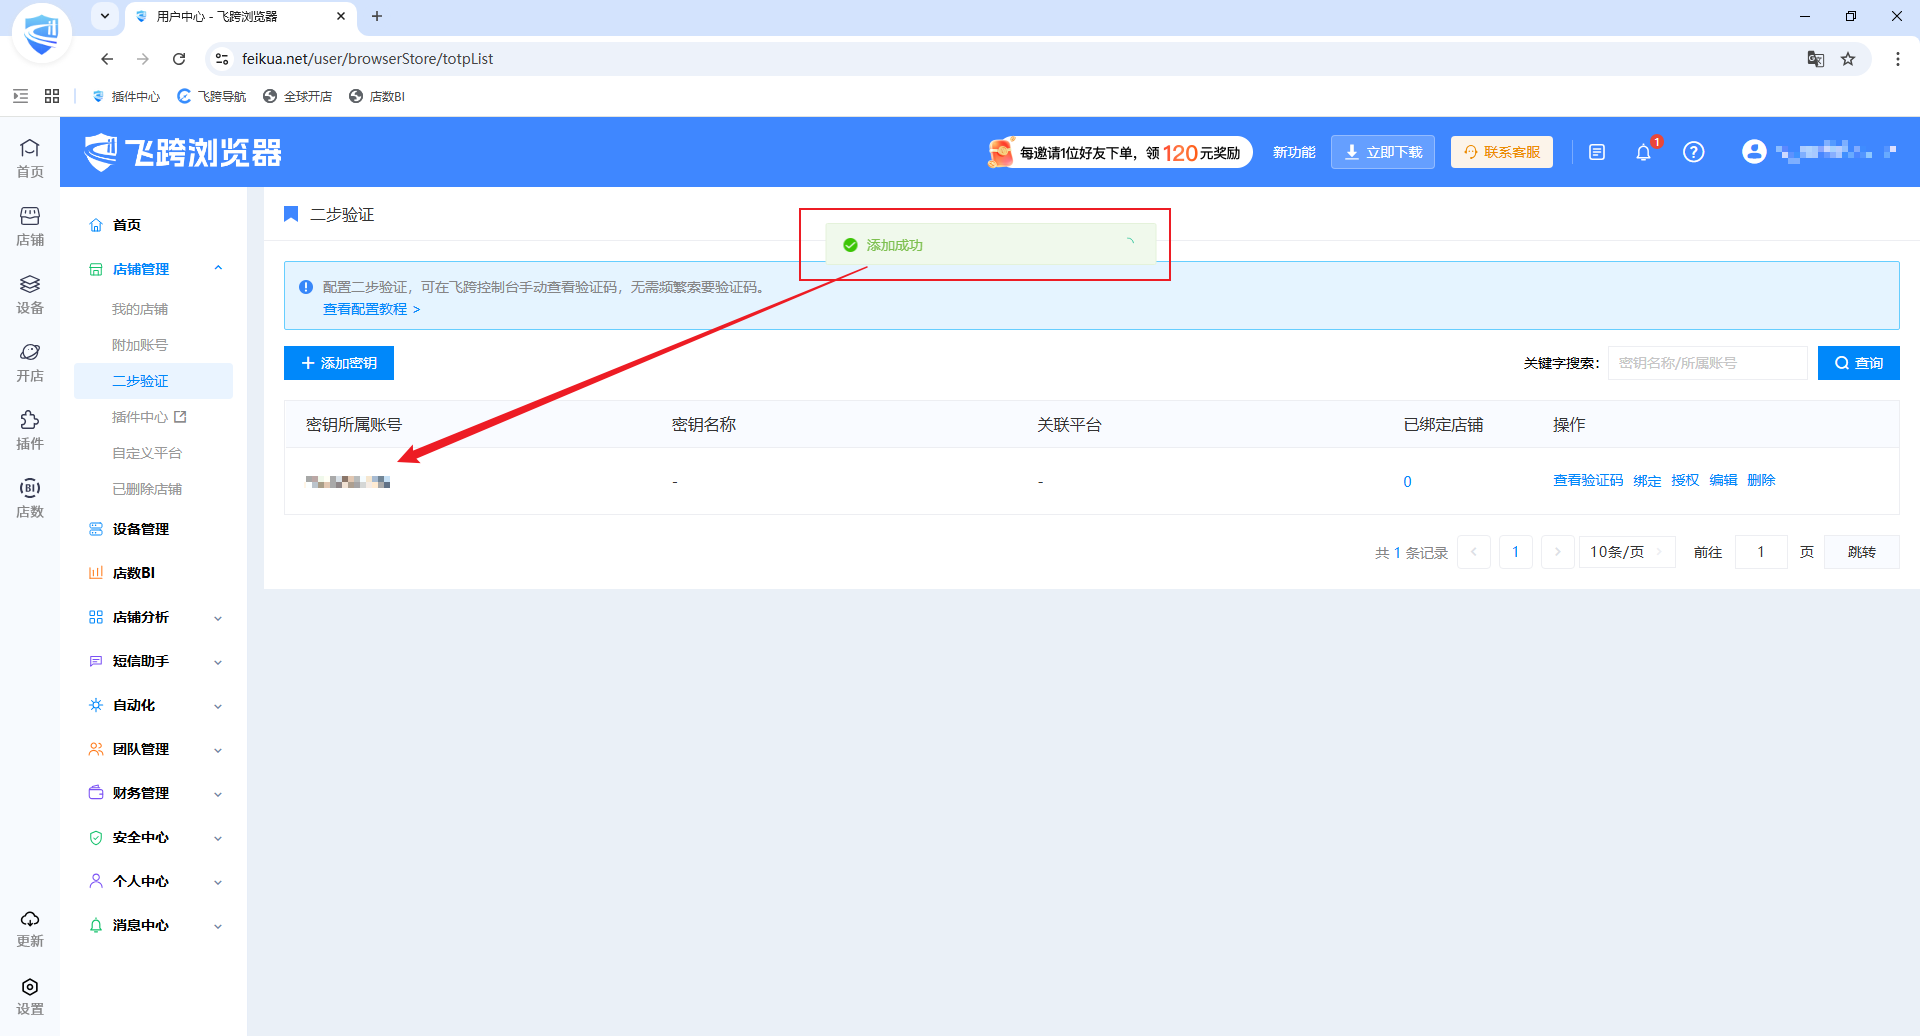The image size is (1920, 1036).
Task: Click the 新功能 header link
Action: click(x=1294, y=152)
